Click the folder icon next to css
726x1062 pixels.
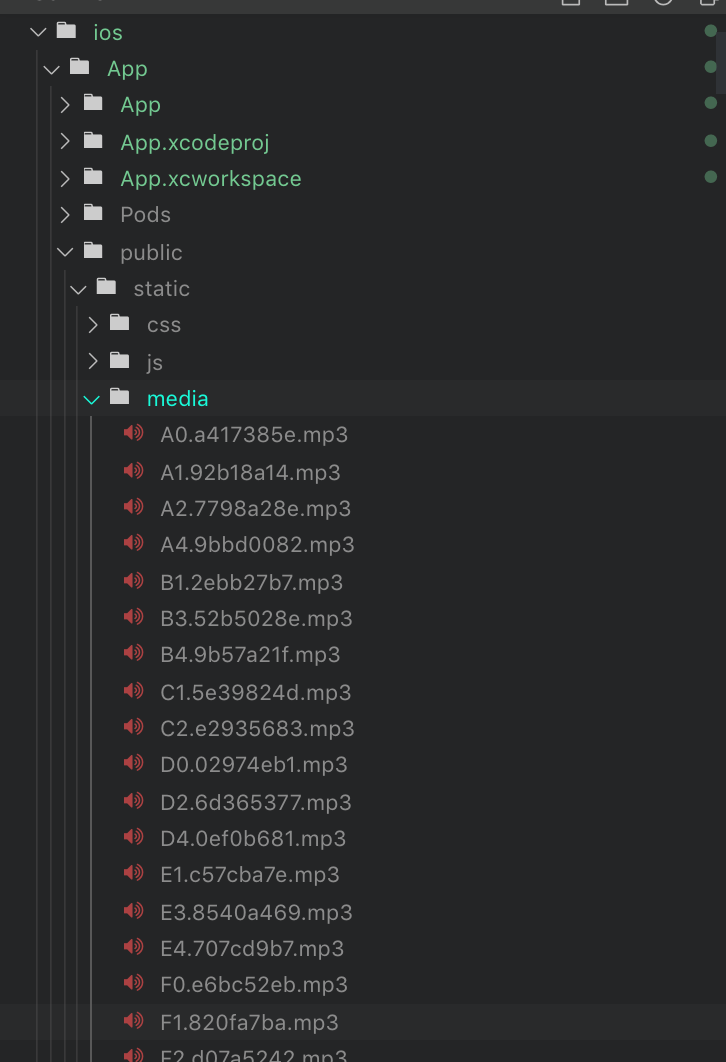click(120, 324)
